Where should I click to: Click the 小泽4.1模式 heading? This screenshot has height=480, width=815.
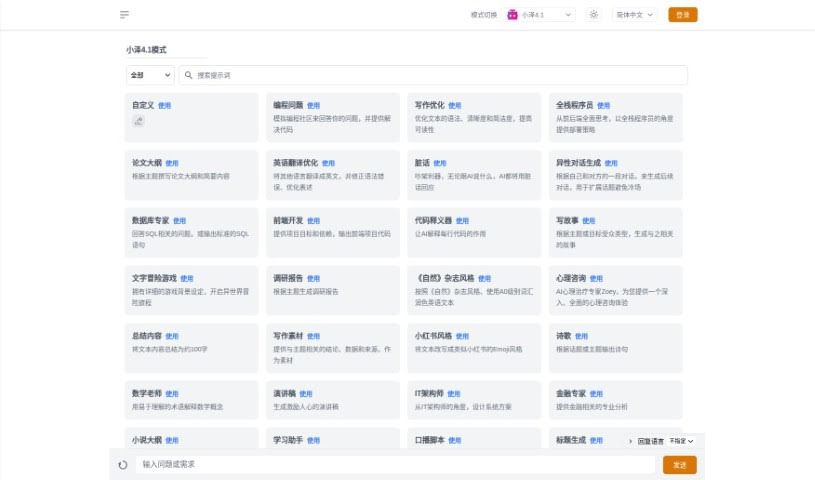[x=146, y=50]
